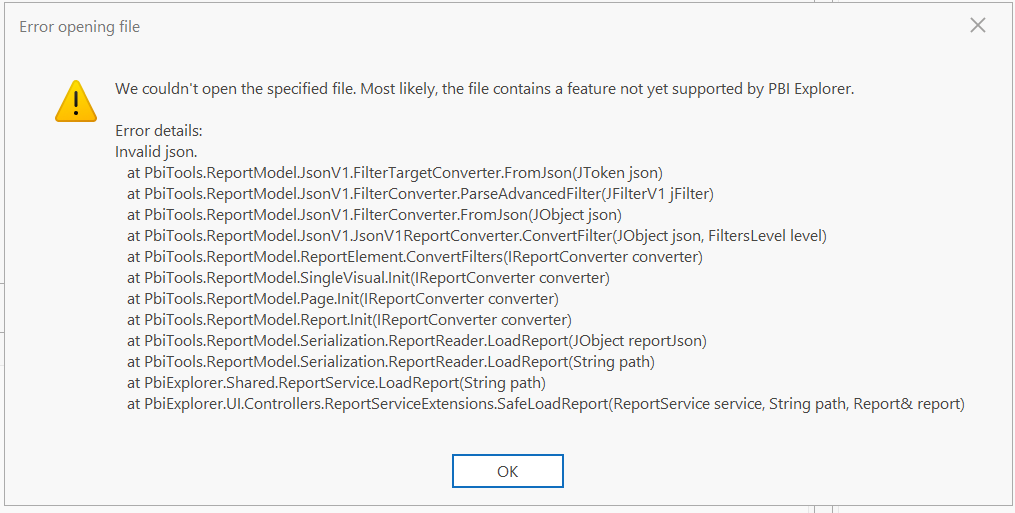Click the yellow warning triangle icon
Image resolution: width=1015 pixels, height=513 pixels.
[76, 101]
